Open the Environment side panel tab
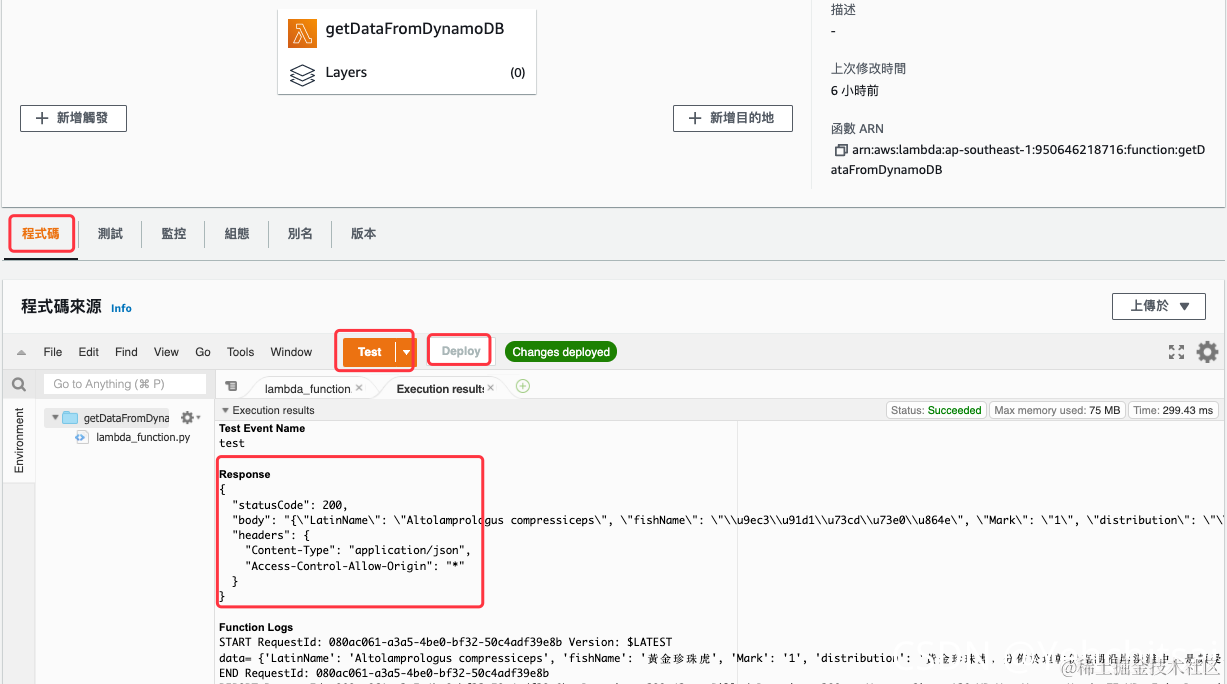Image resolution: width=1227 pixels, height=684 pixels. (19, 440)
